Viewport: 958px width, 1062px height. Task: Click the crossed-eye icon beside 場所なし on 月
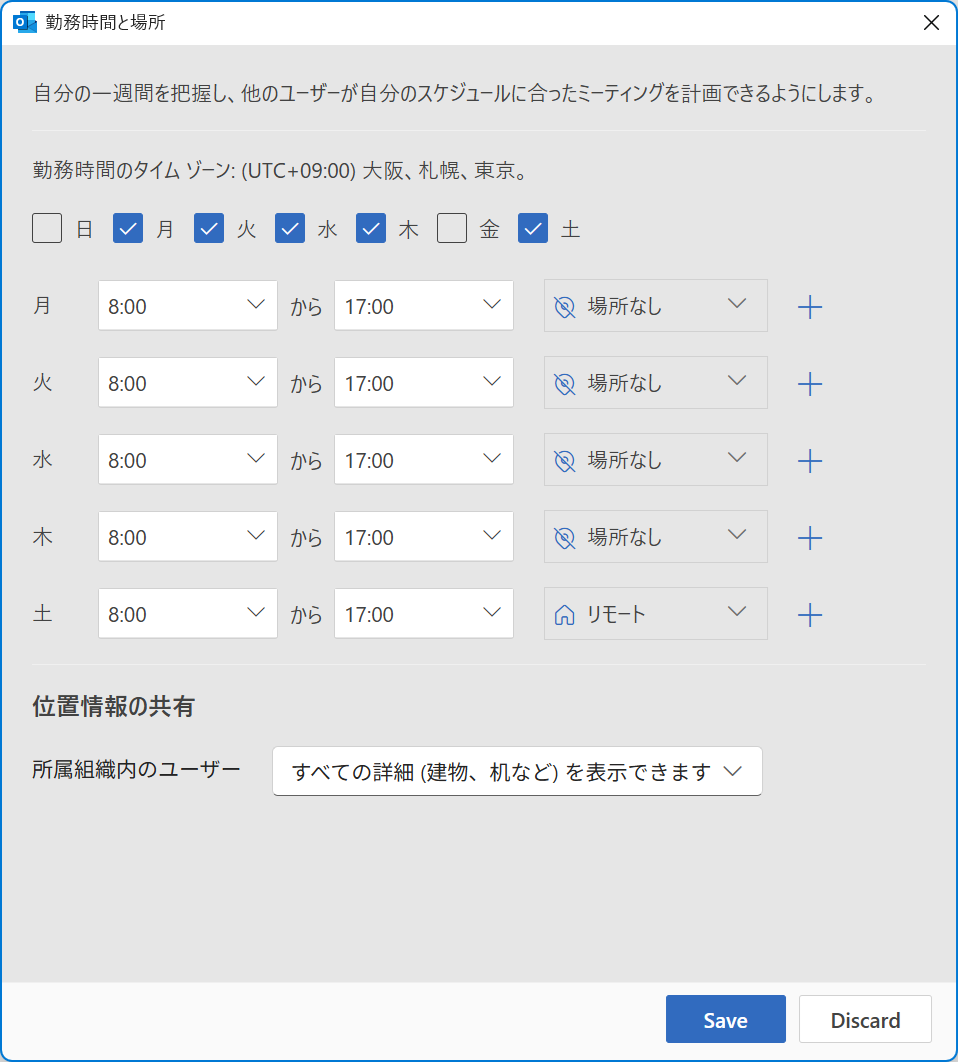point(565,306)
